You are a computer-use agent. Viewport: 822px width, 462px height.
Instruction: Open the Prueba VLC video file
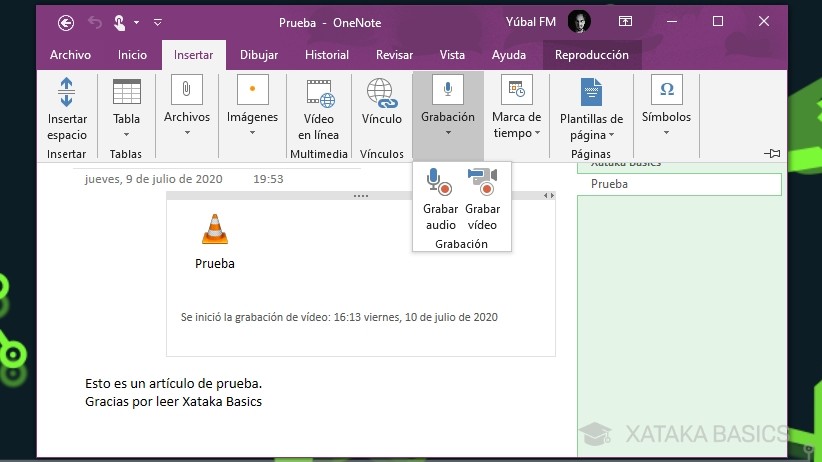[x=215, y=242]
